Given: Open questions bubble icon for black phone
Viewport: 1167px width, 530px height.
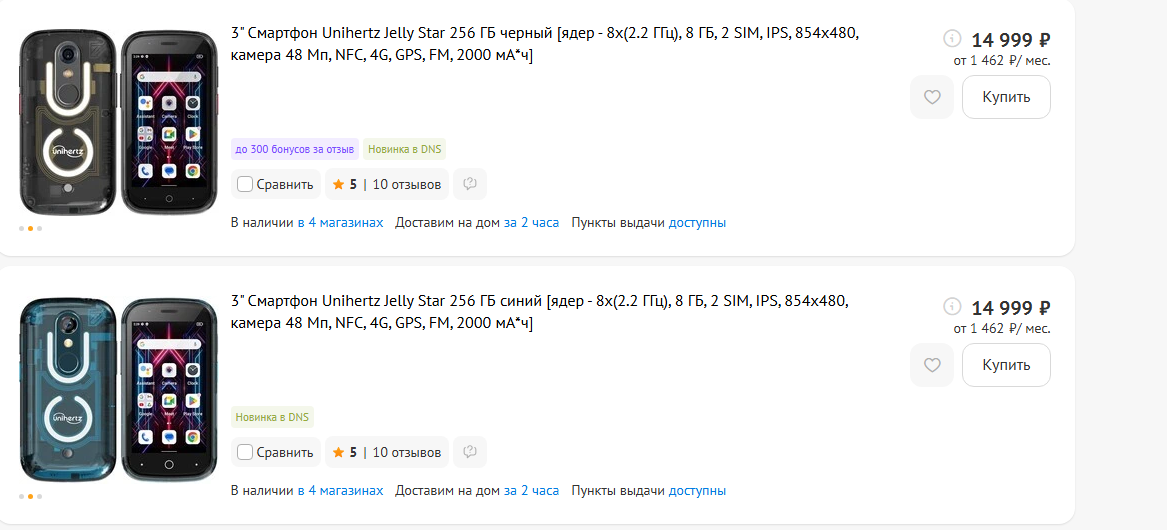Looking at the screenshot, I should [x=470, y=184].
